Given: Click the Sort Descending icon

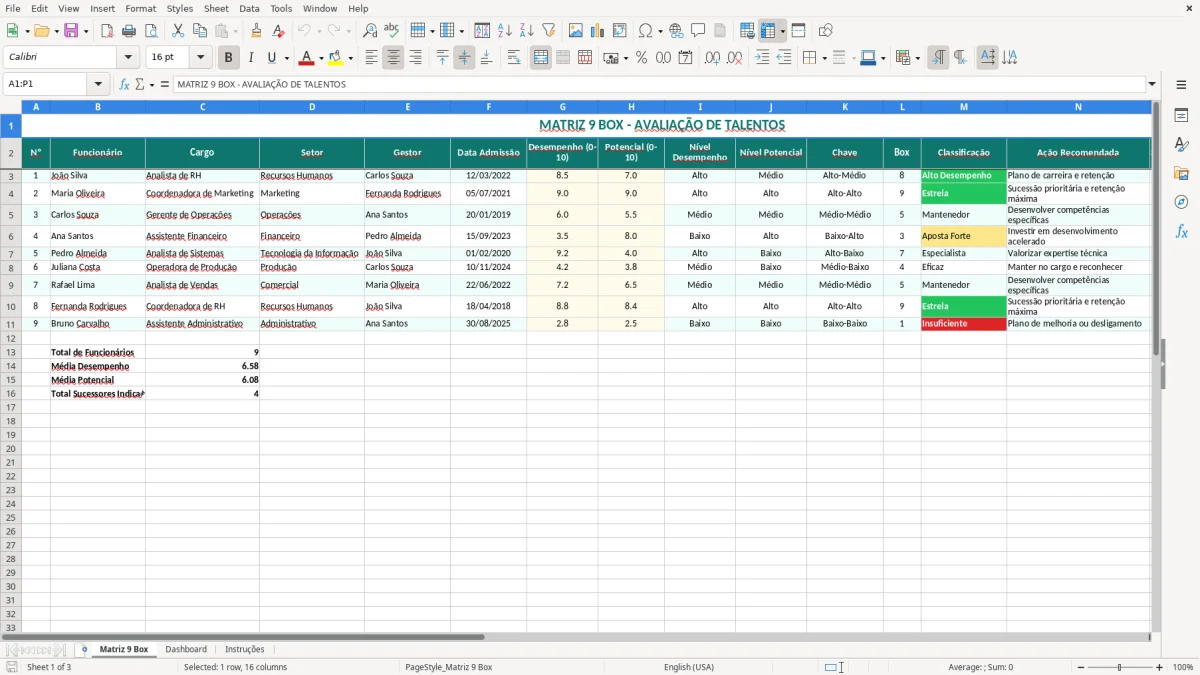Looking at the screenshot, I should coord(526,31).
